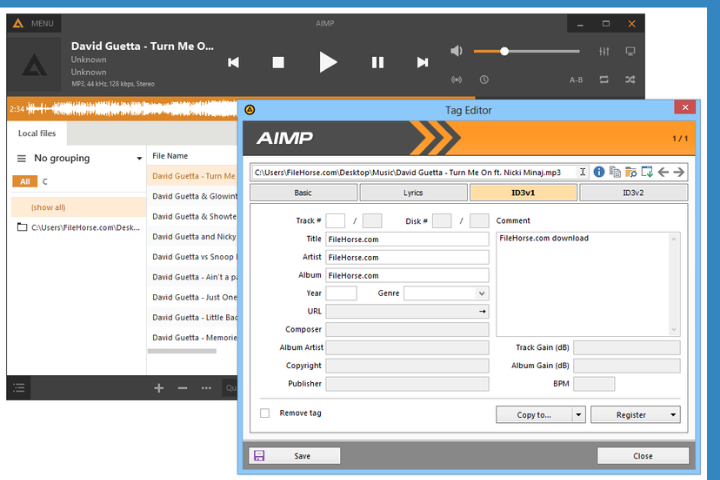This screenshot has width=720, height=480.
Task: Skip to next track in AIMP player
Action: [422, 62]
